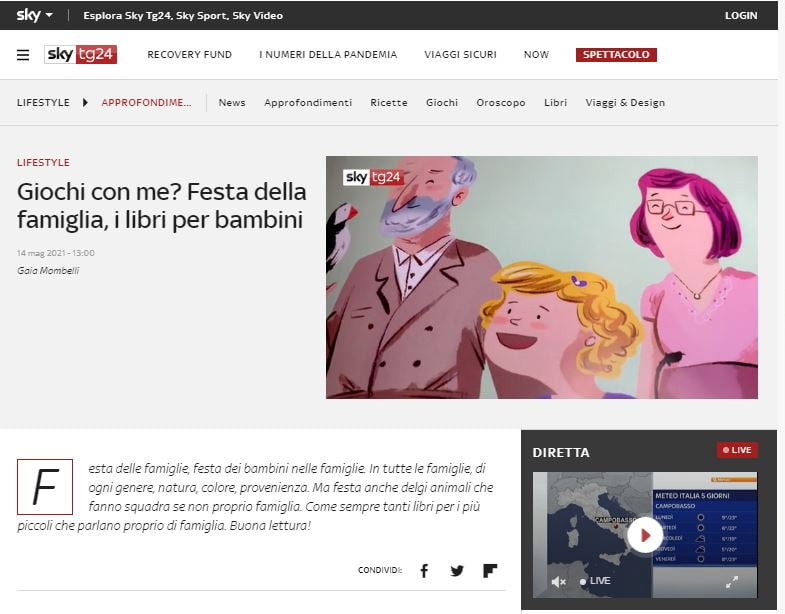Share article on Facebook

(424, 570)
